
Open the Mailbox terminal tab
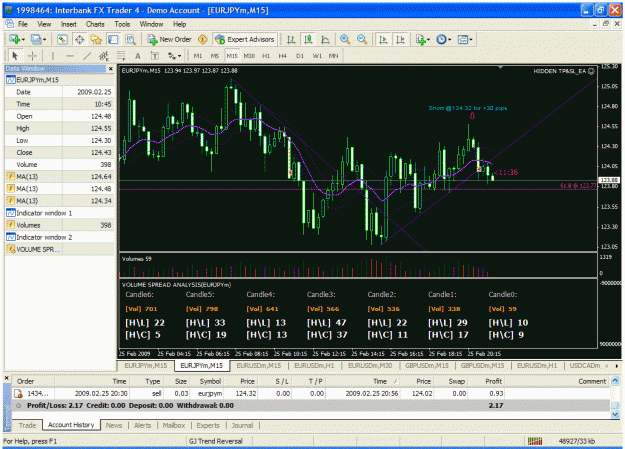click(x=174, y=425)
